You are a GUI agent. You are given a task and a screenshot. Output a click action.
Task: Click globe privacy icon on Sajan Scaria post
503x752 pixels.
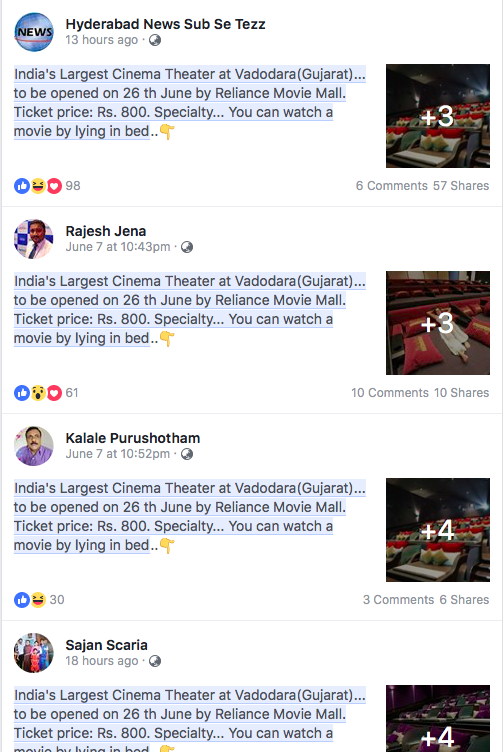click(155, 661)
